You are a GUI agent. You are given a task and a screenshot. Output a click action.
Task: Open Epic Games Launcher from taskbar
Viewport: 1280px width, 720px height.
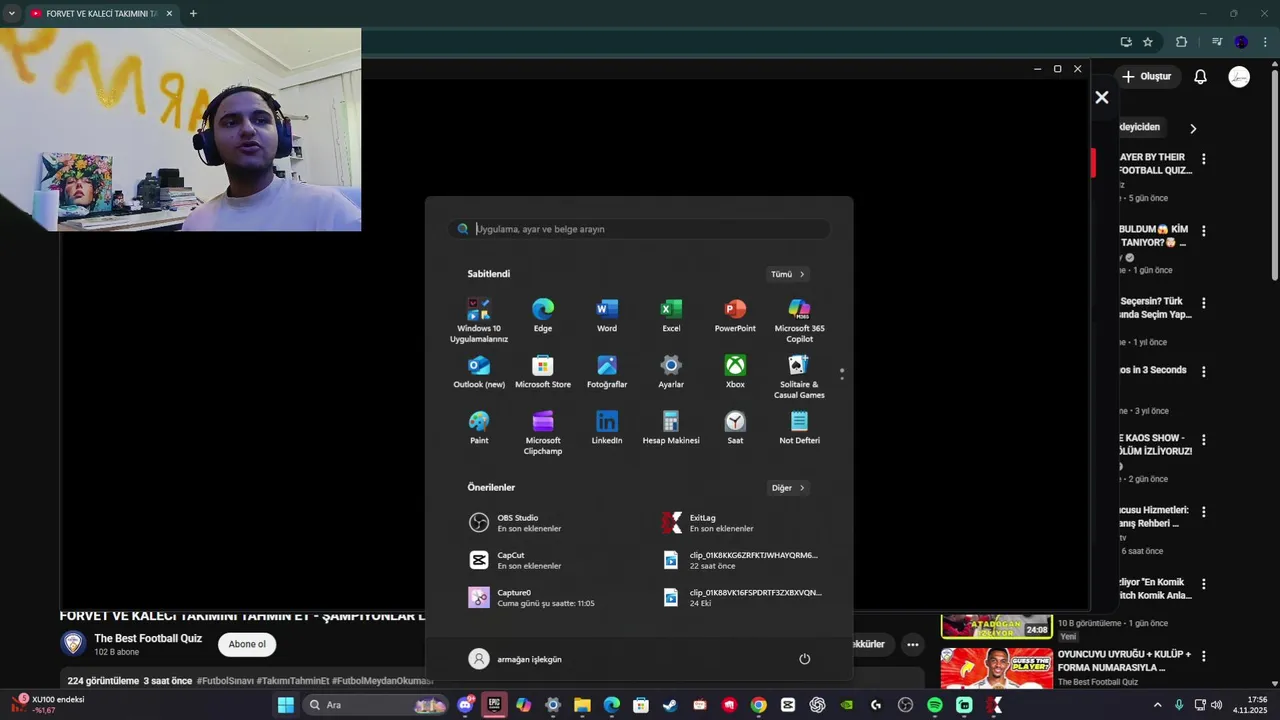(494, 705)
